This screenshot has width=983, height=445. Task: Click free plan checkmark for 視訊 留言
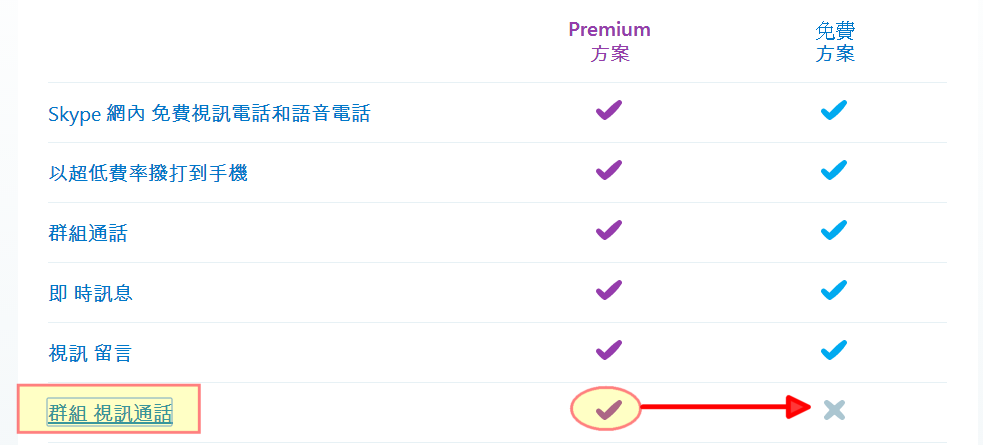(x=833, y=350)
